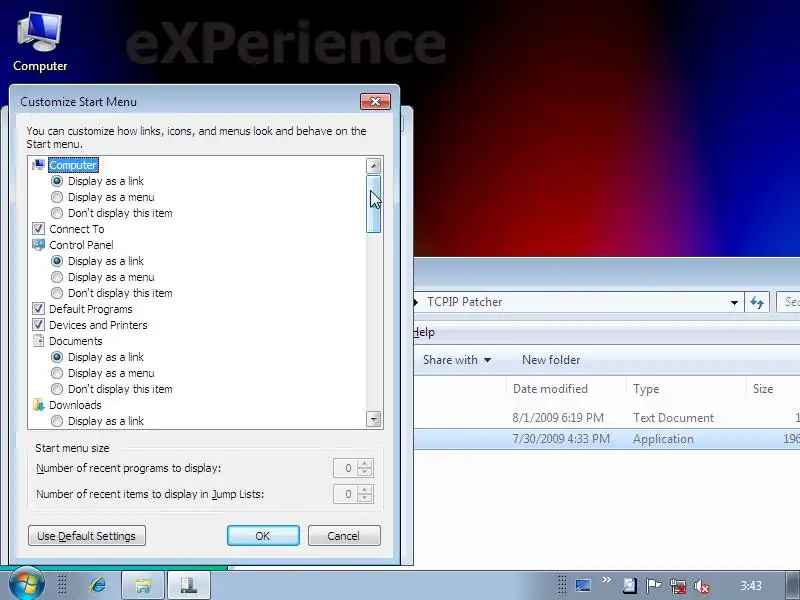Sort by Size column header
Viewport: 800px width, 600px height.
pos(773,389)
